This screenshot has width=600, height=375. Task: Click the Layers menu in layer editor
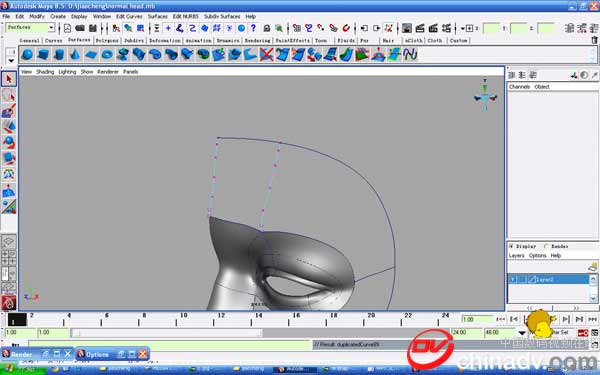[516, 255]
